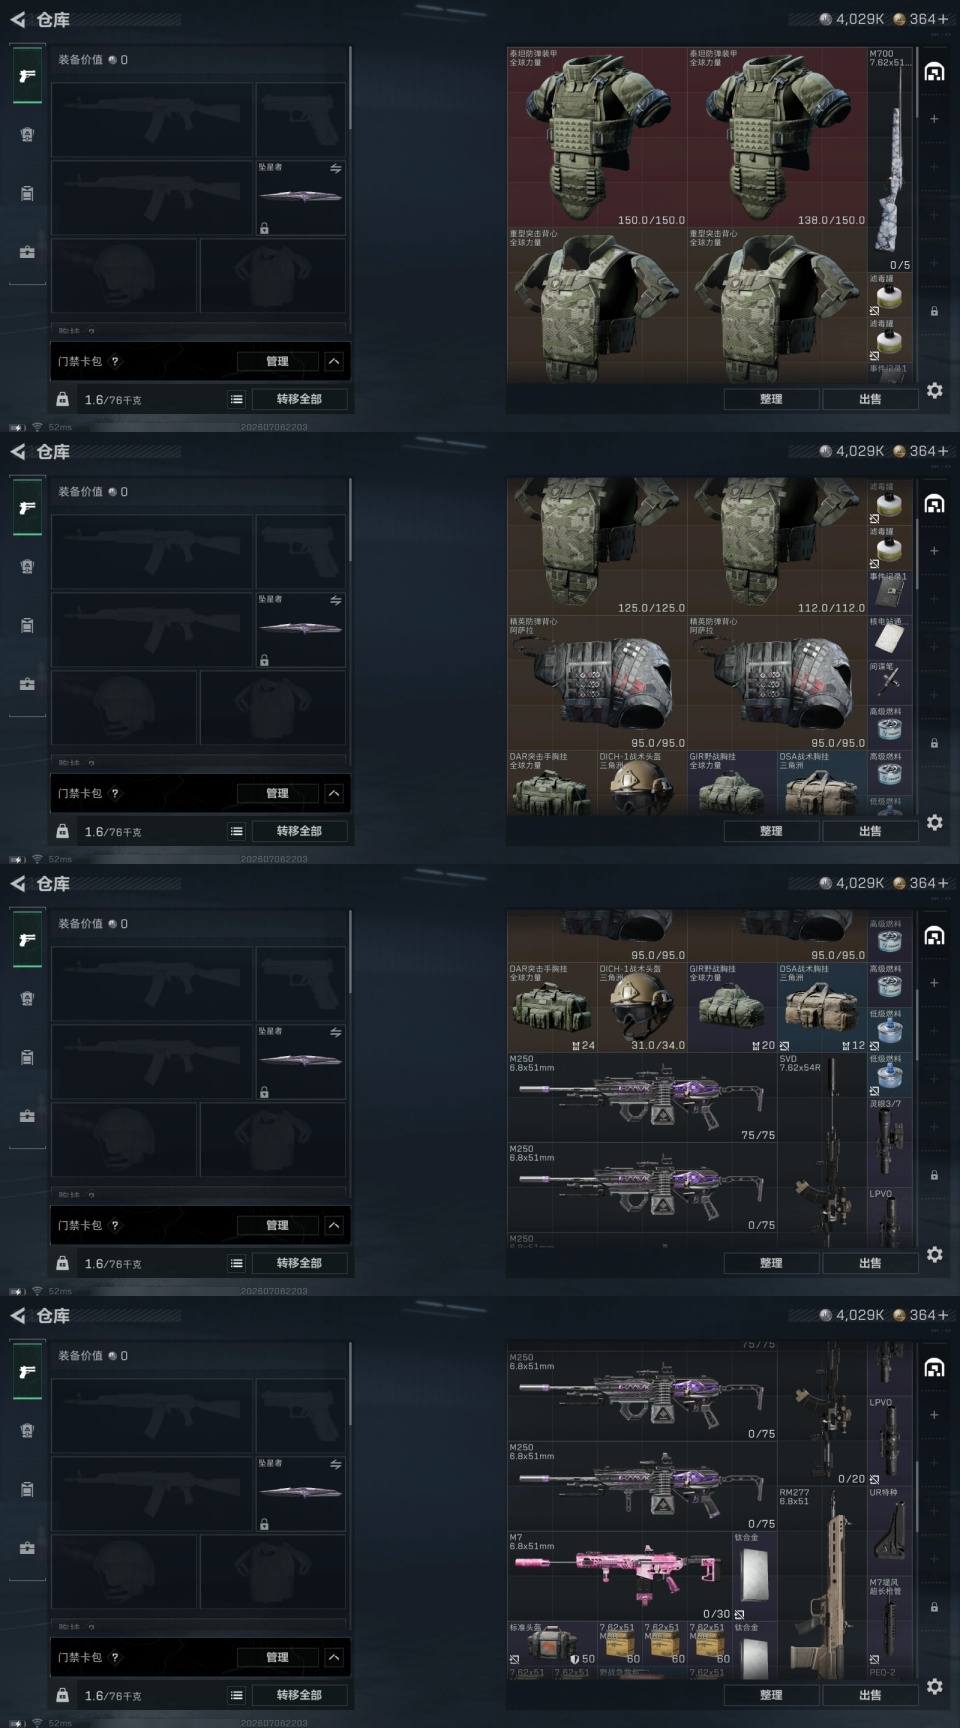Select the pink M7 6.8x51mm rifle
The image size is (960, 1728).
620,1576
